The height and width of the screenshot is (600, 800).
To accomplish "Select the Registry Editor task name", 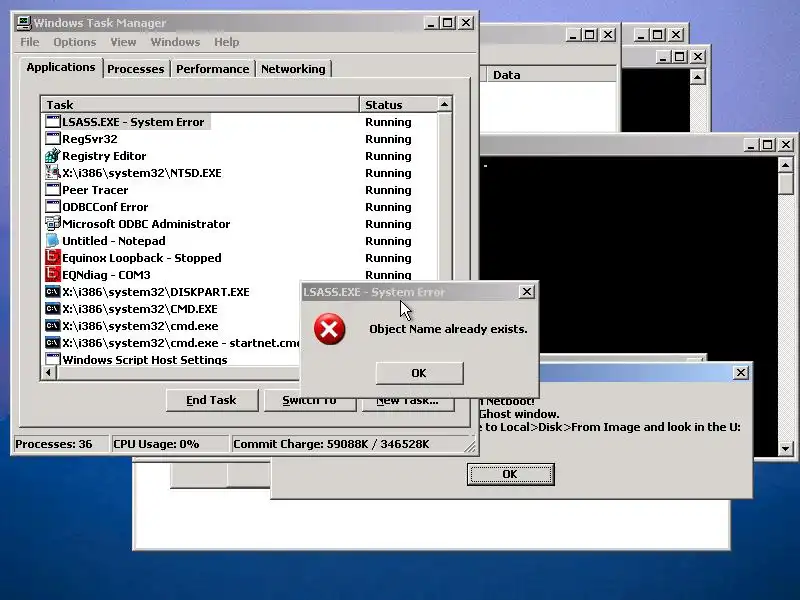I will click(104, 156).
